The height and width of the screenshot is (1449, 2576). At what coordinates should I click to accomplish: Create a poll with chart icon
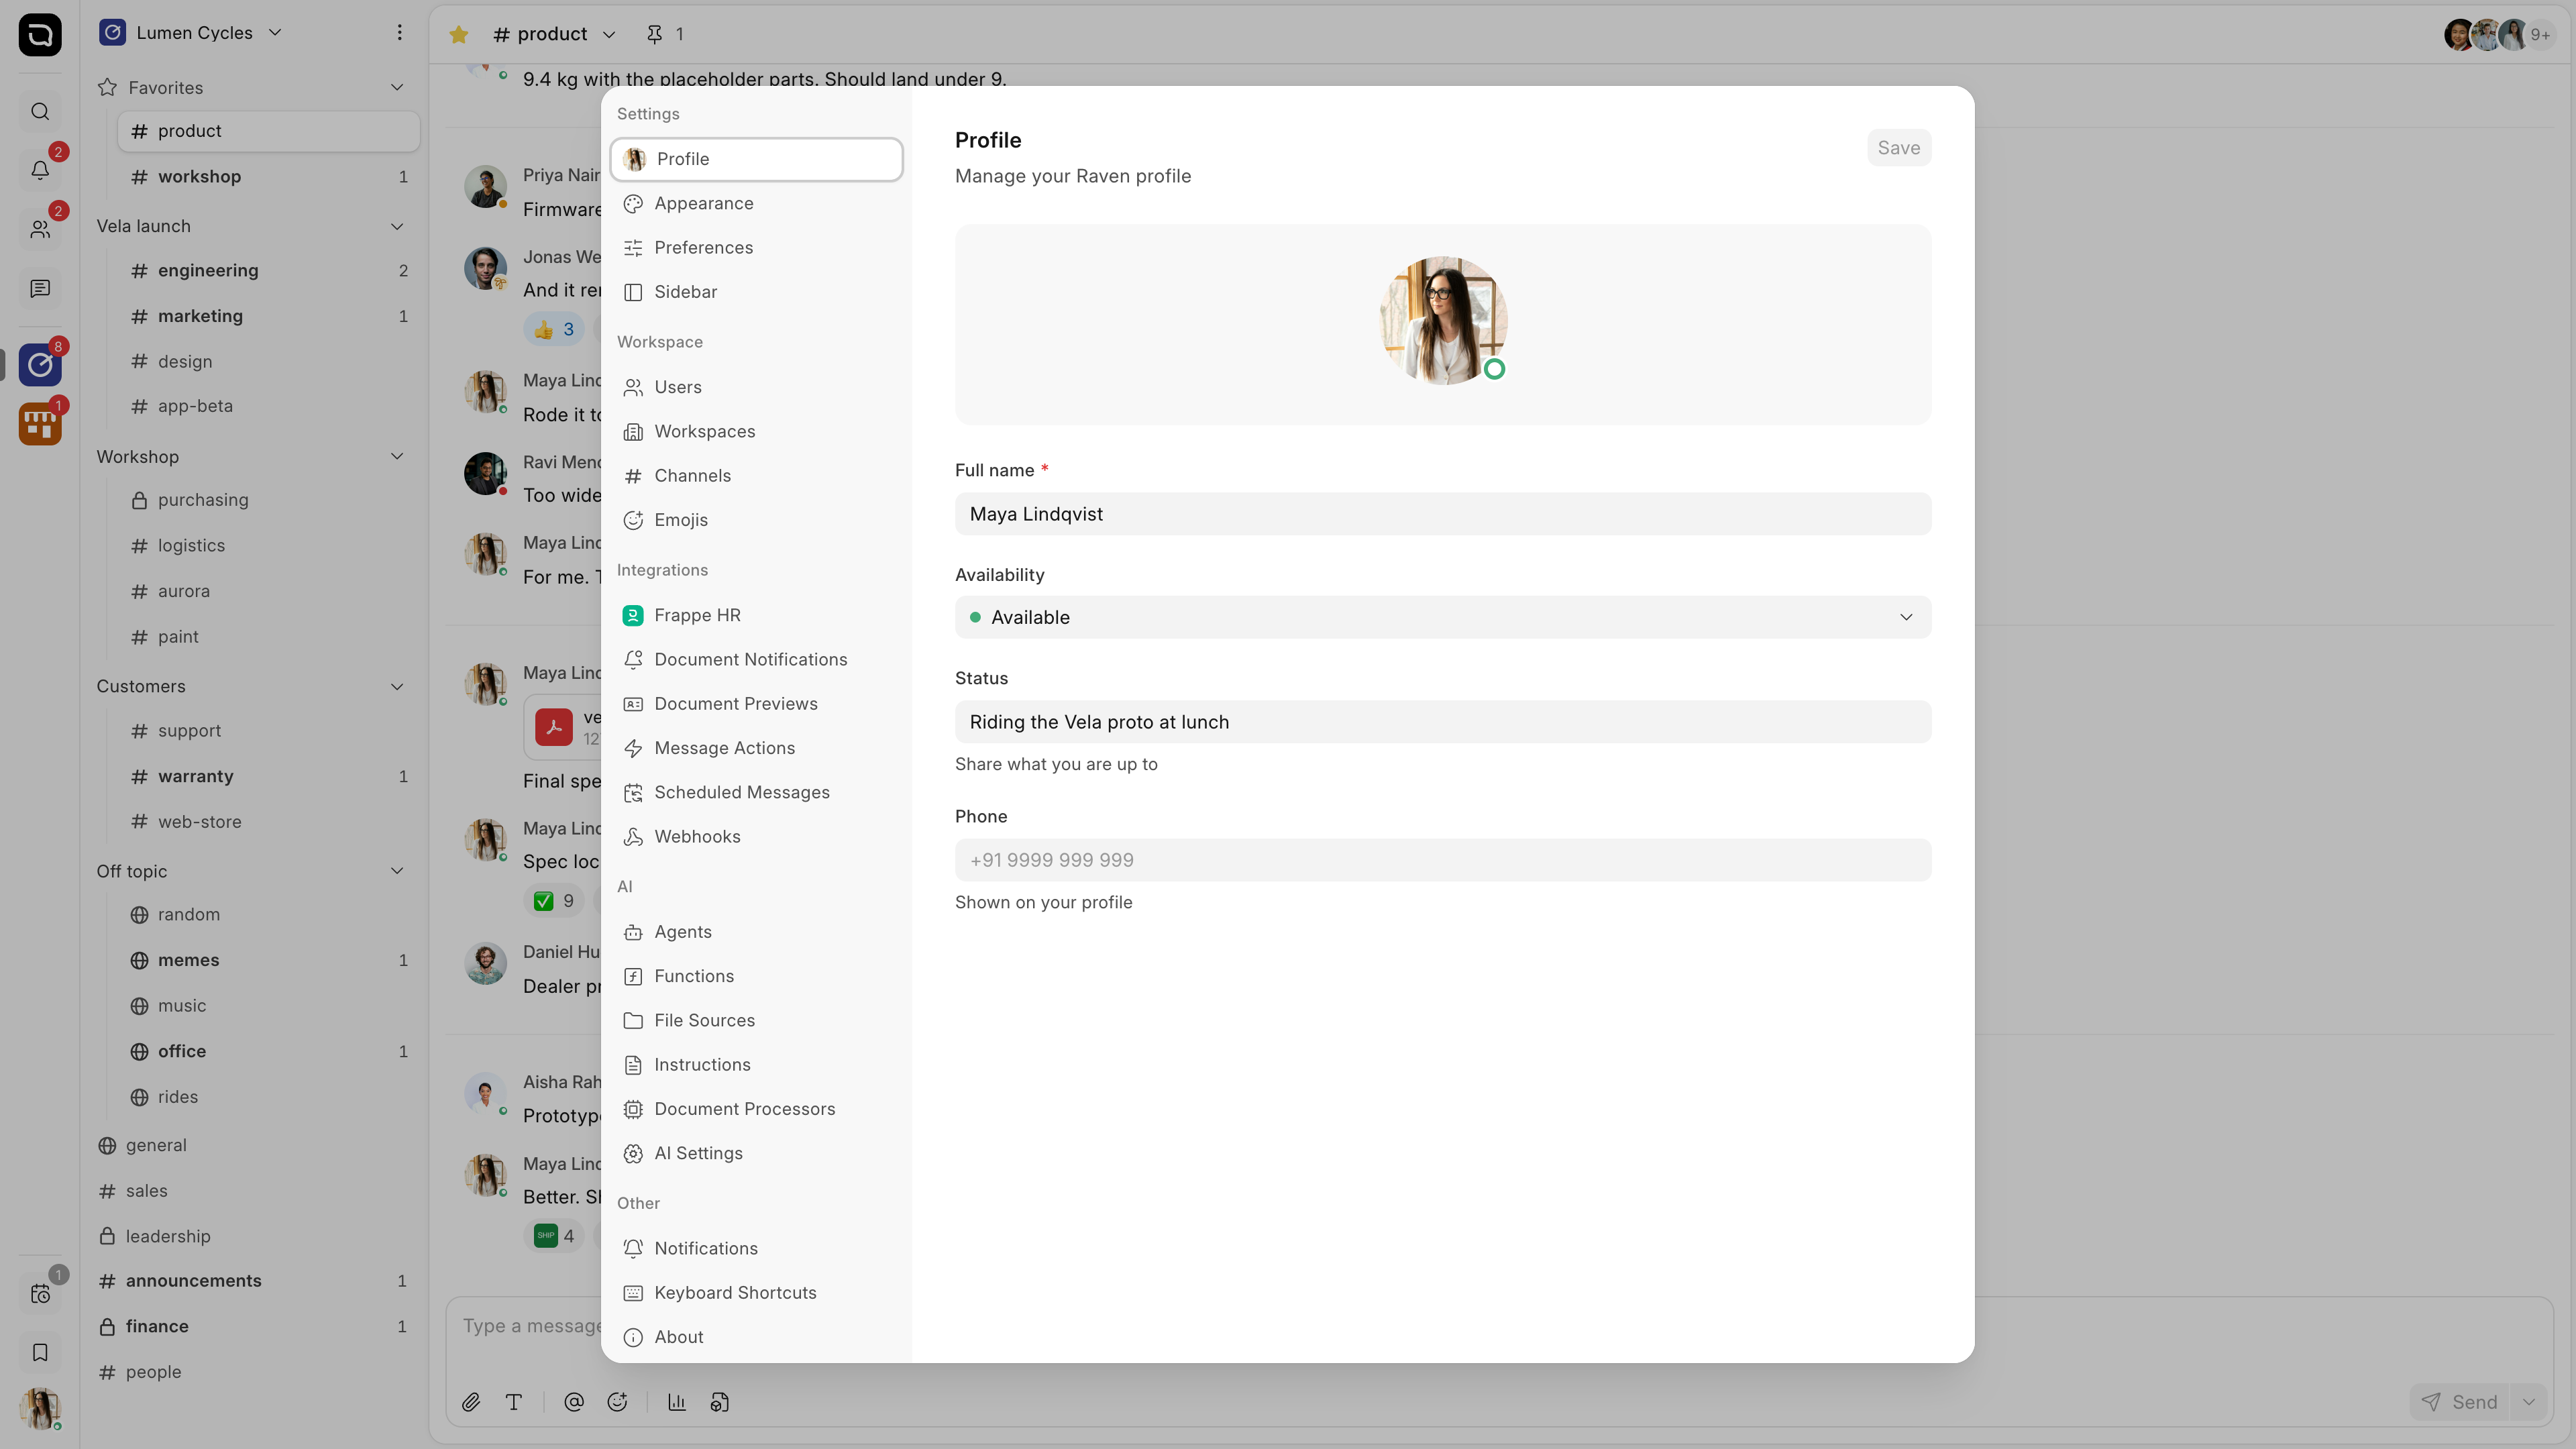tap(677, 1402)
